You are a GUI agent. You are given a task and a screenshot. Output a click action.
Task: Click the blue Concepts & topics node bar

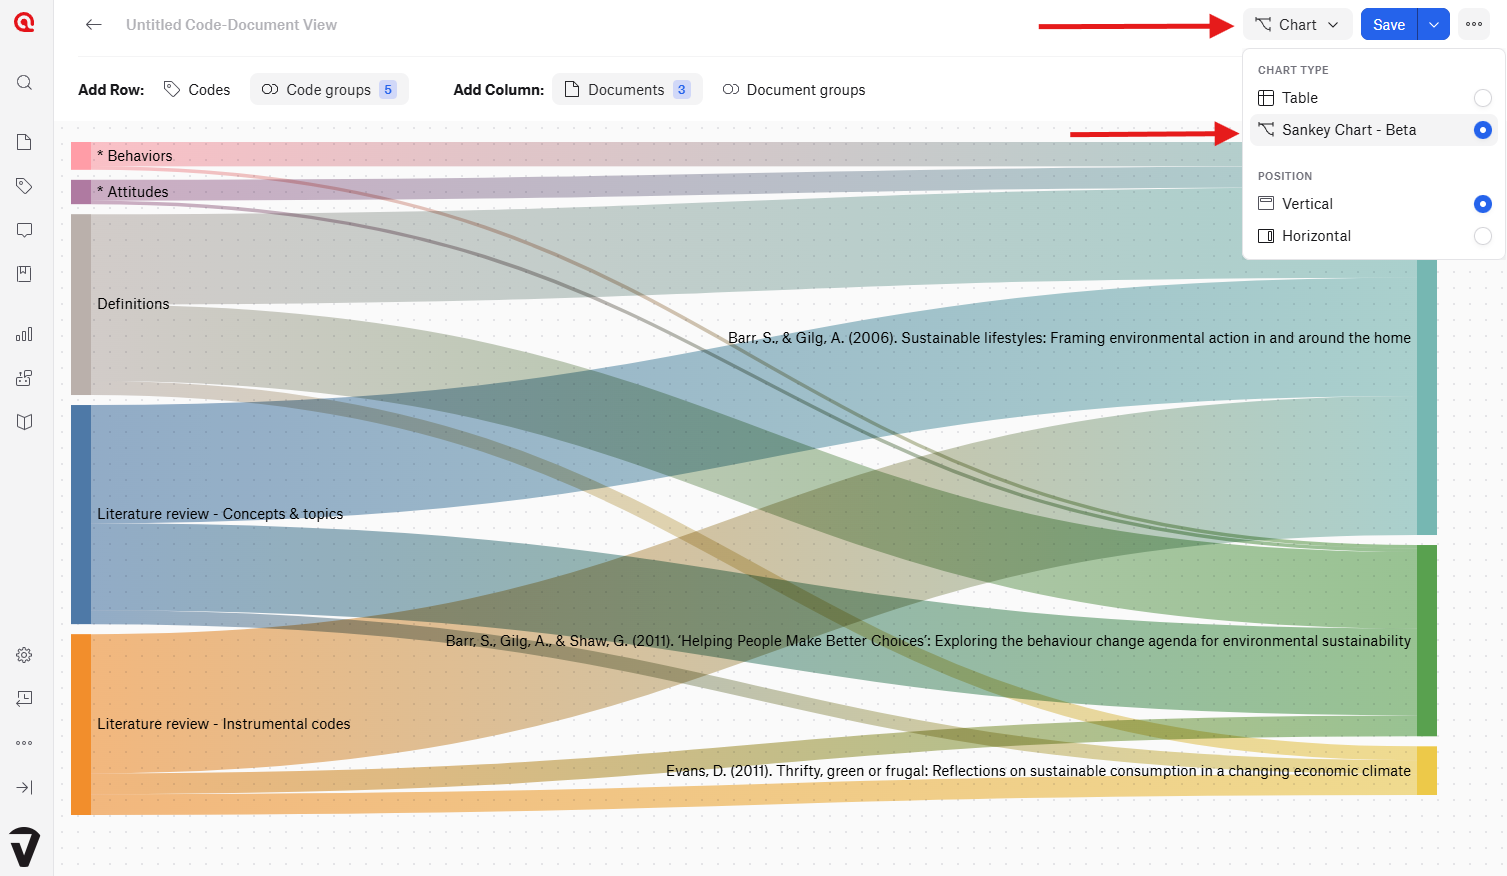point(81,514)
